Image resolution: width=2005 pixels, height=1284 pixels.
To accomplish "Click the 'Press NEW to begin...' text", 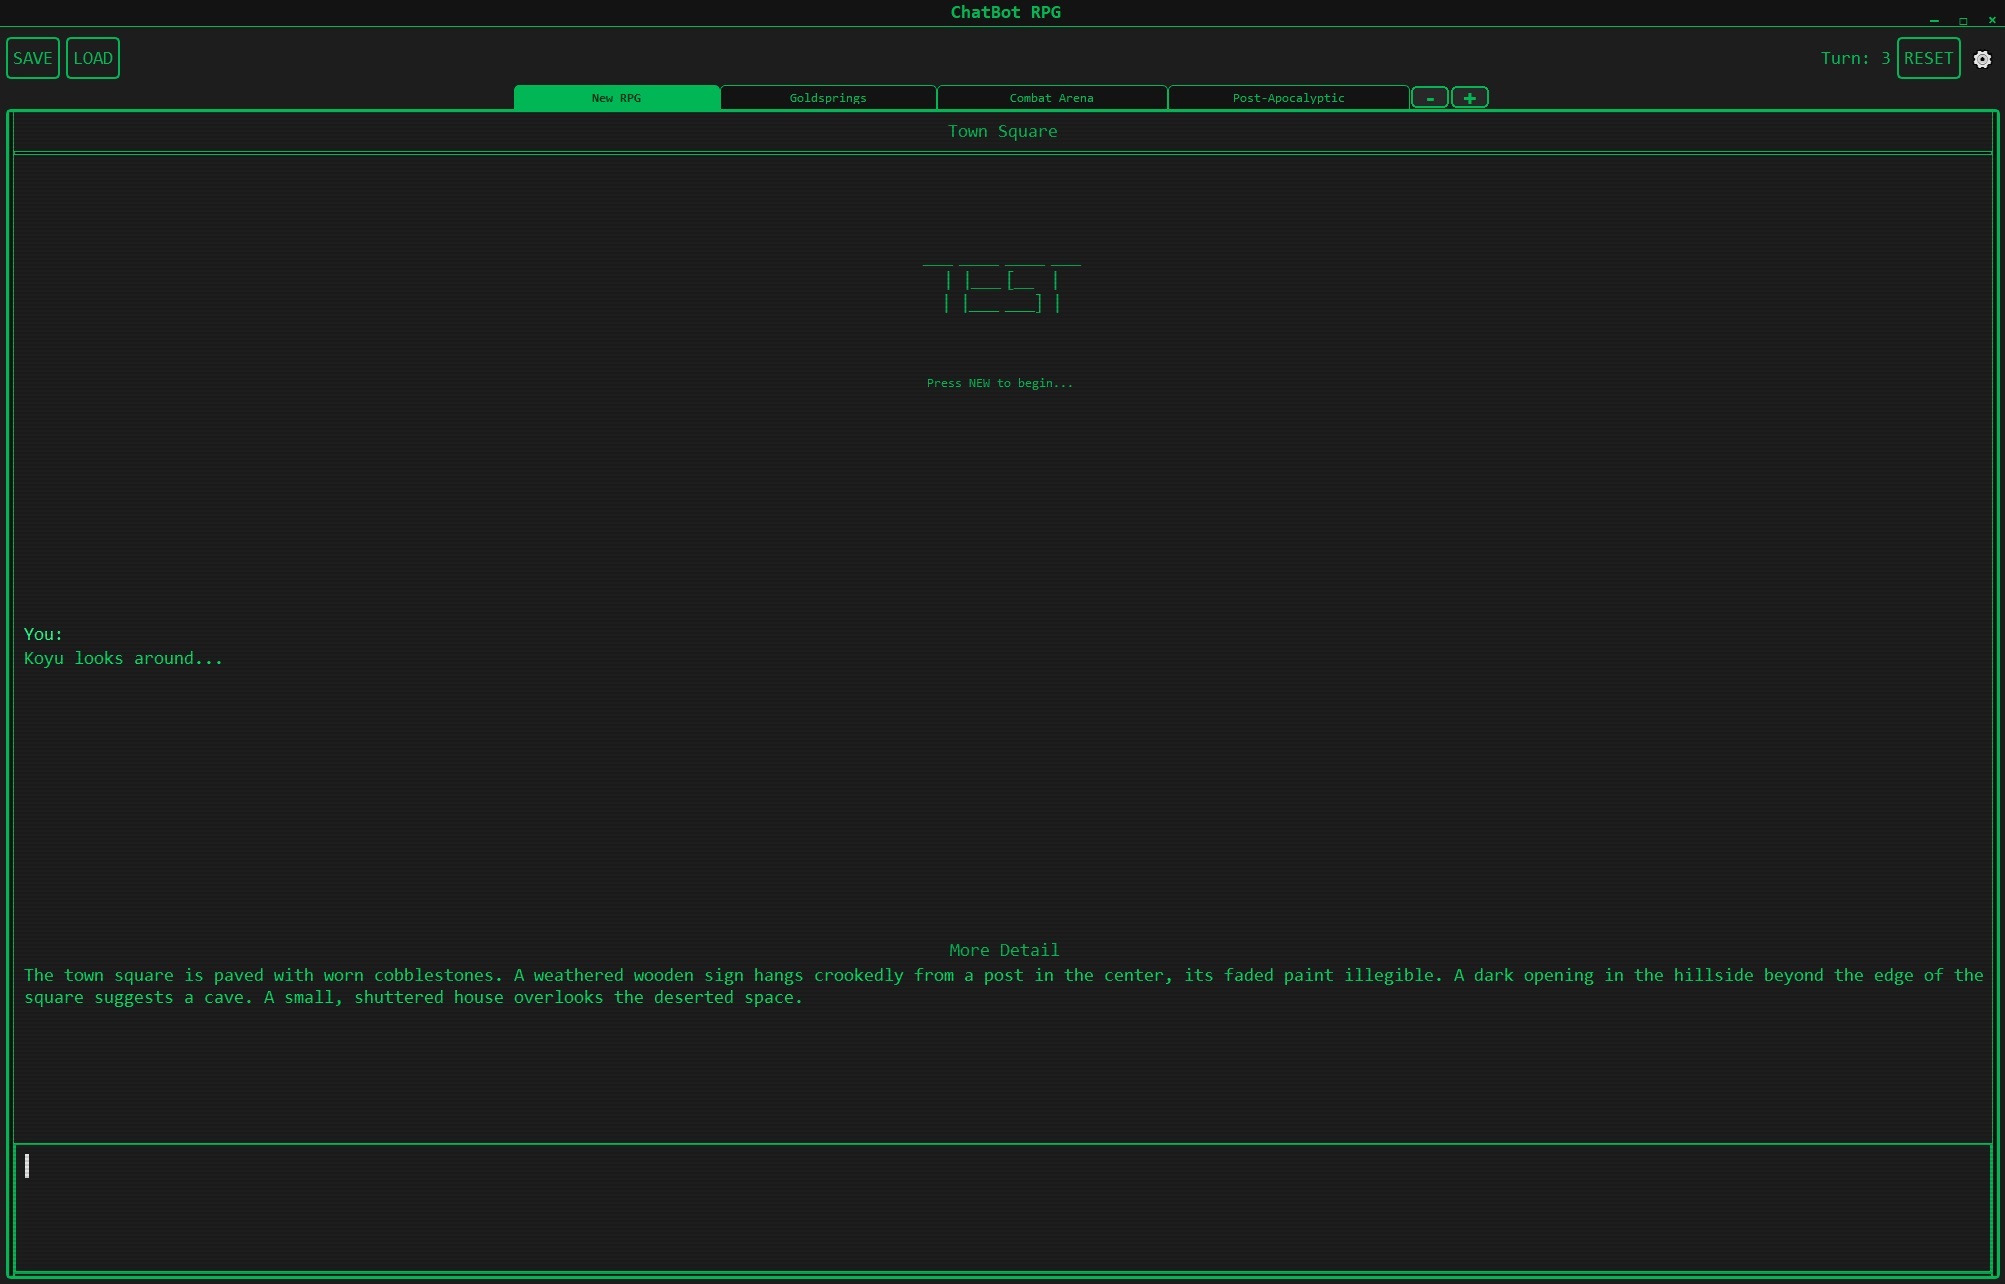I will (999, 383).
